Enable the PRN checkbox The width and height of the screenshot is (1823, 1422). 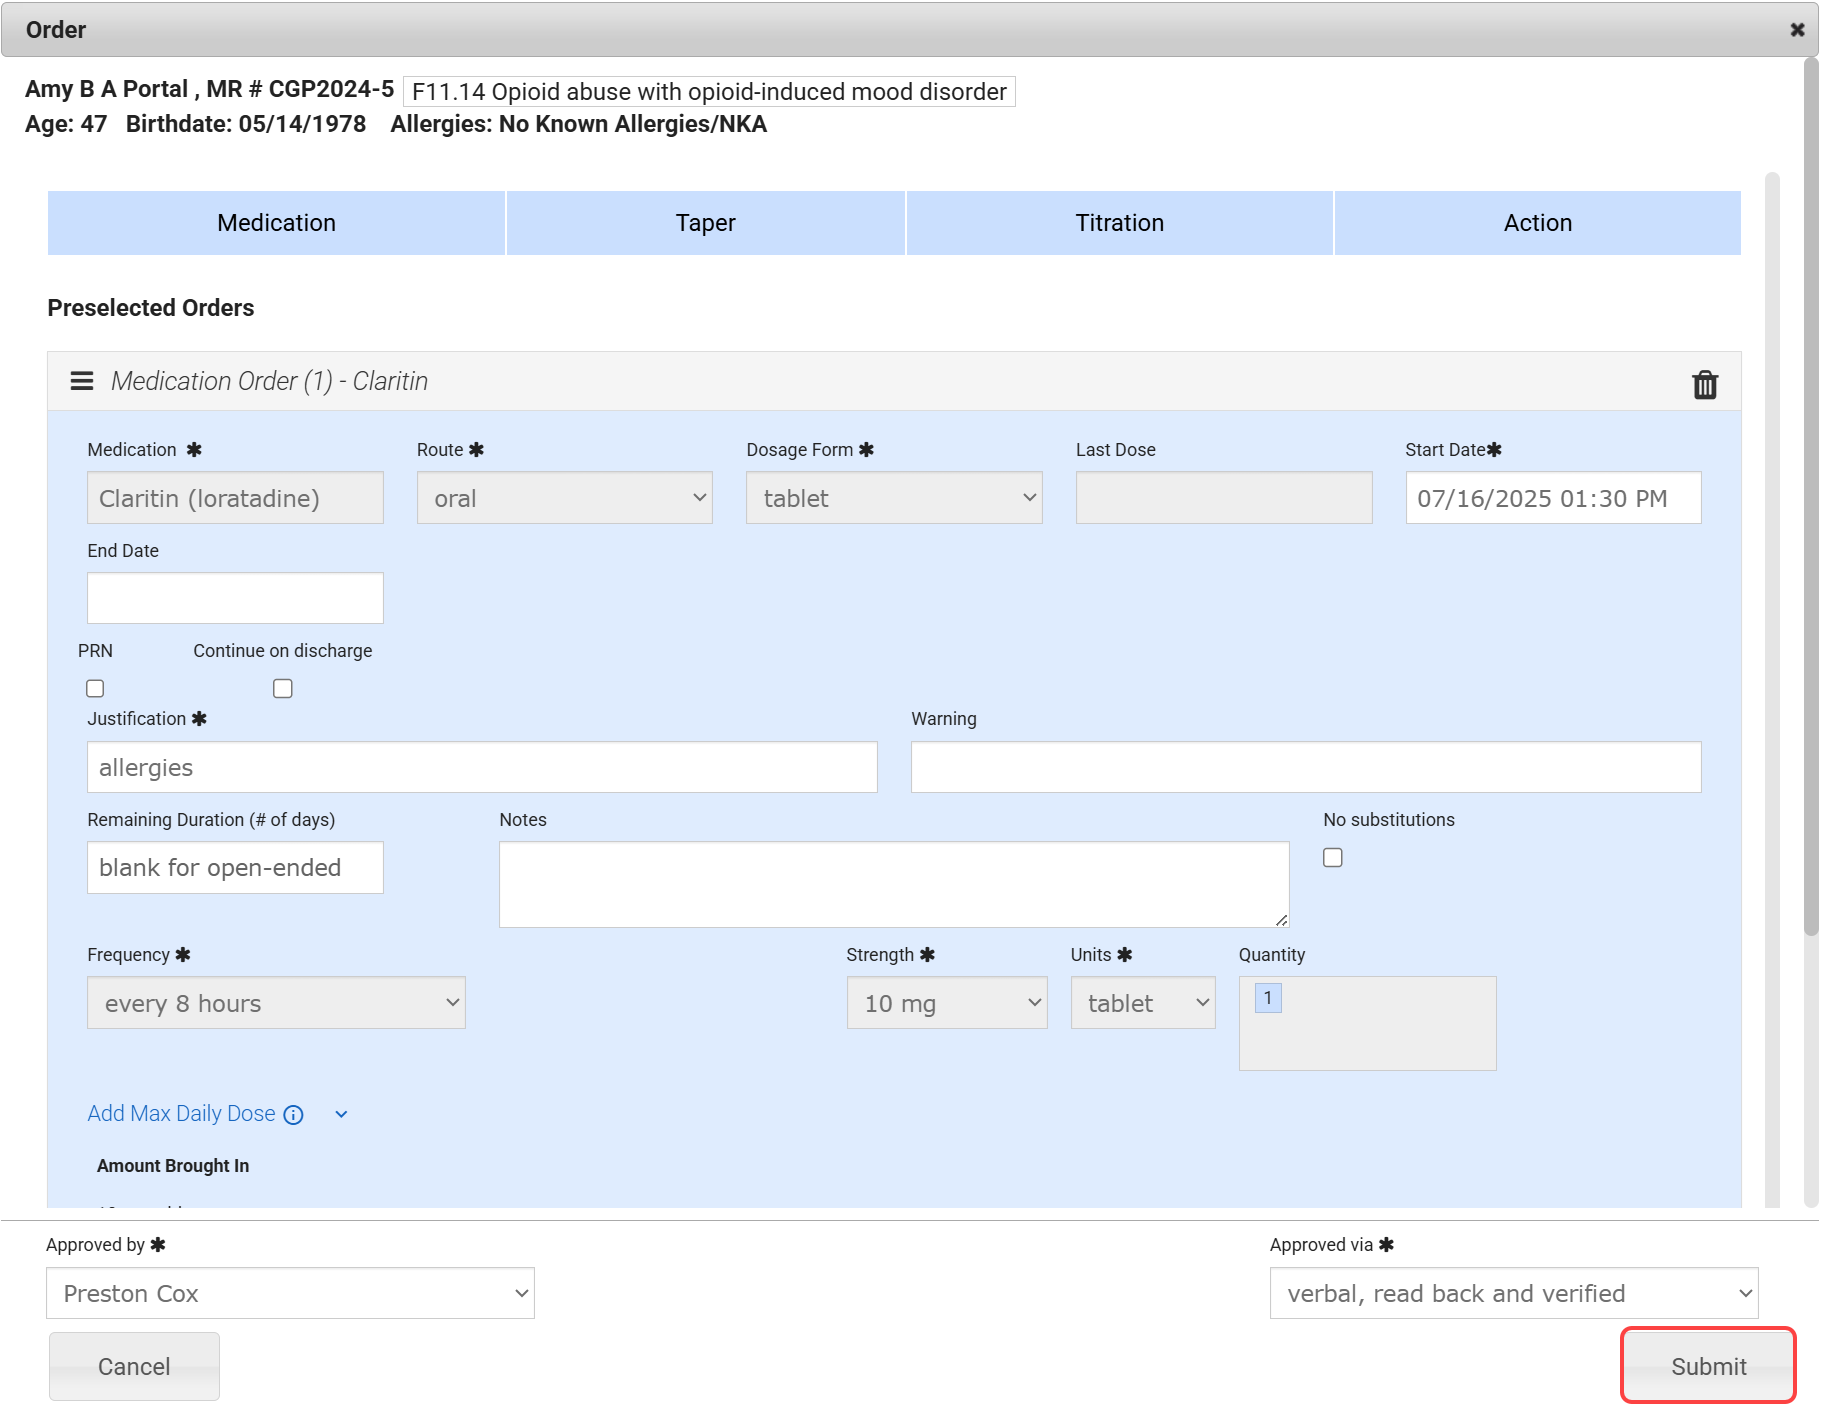(95, 688)
